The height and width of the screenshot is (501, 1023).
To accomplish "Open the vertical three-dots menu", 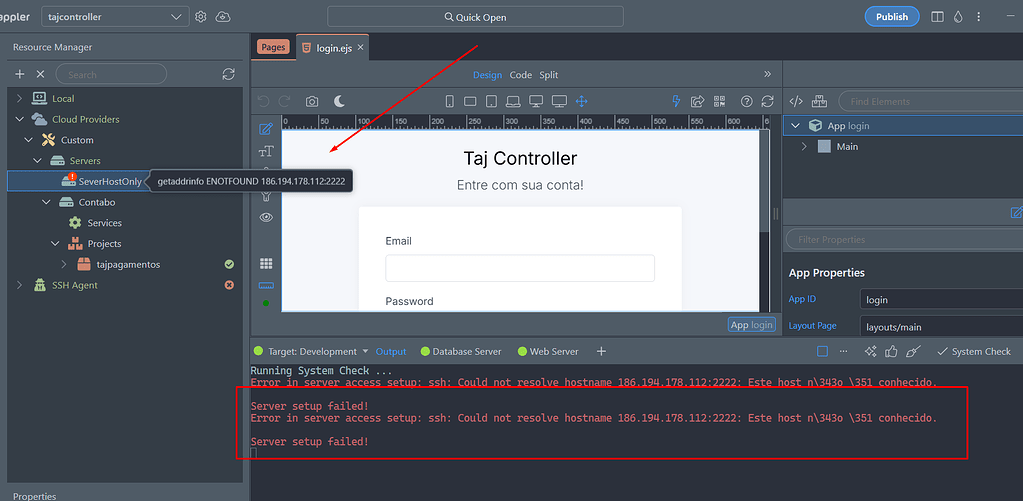I will click(978, 17).
